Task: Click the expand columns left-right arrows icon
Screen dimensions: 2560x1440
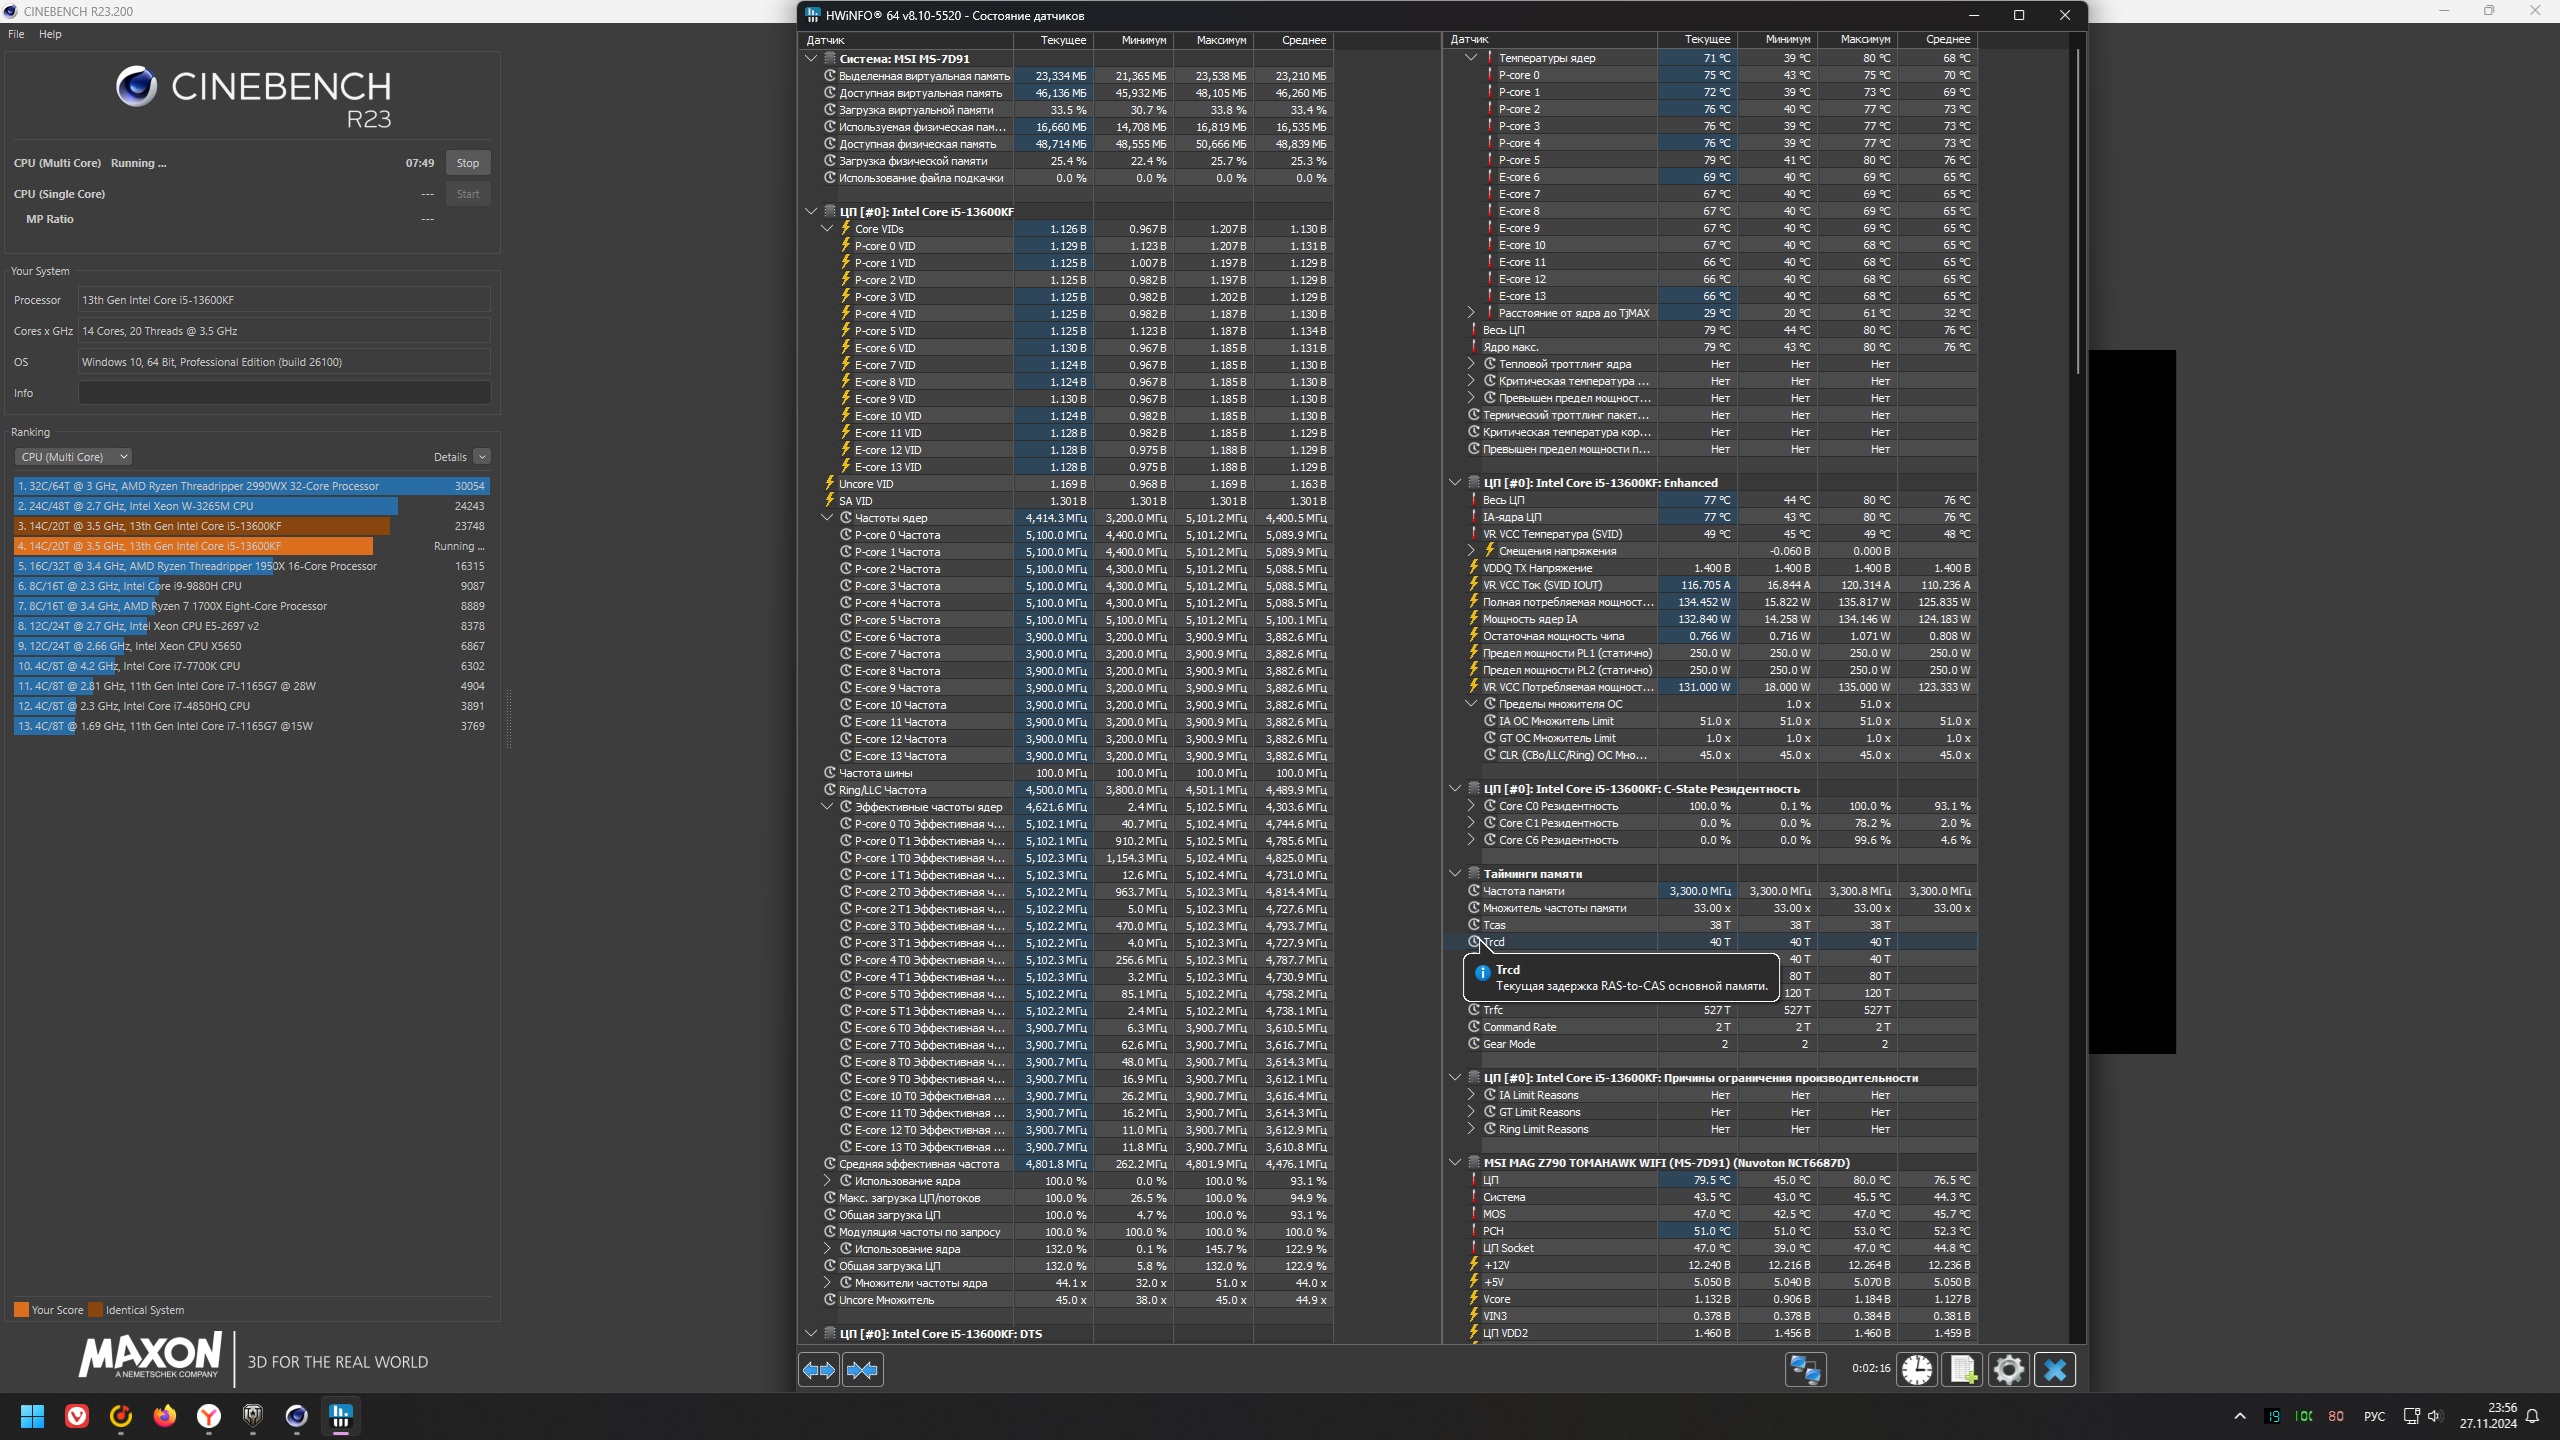Action: (x=819, y=1369)
